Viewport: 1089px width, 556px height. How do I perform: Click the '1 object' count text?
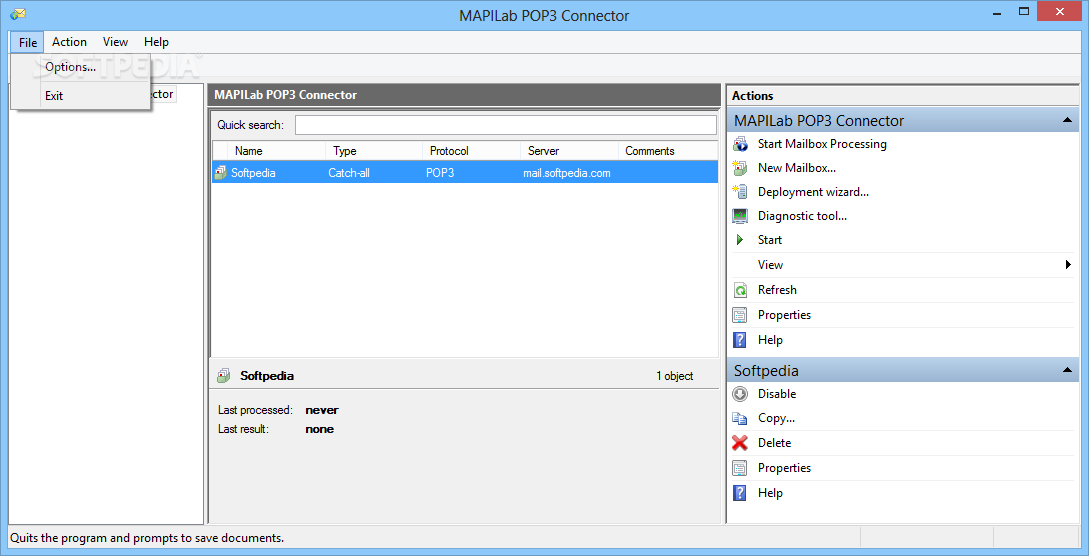click(x=674, y=376)
